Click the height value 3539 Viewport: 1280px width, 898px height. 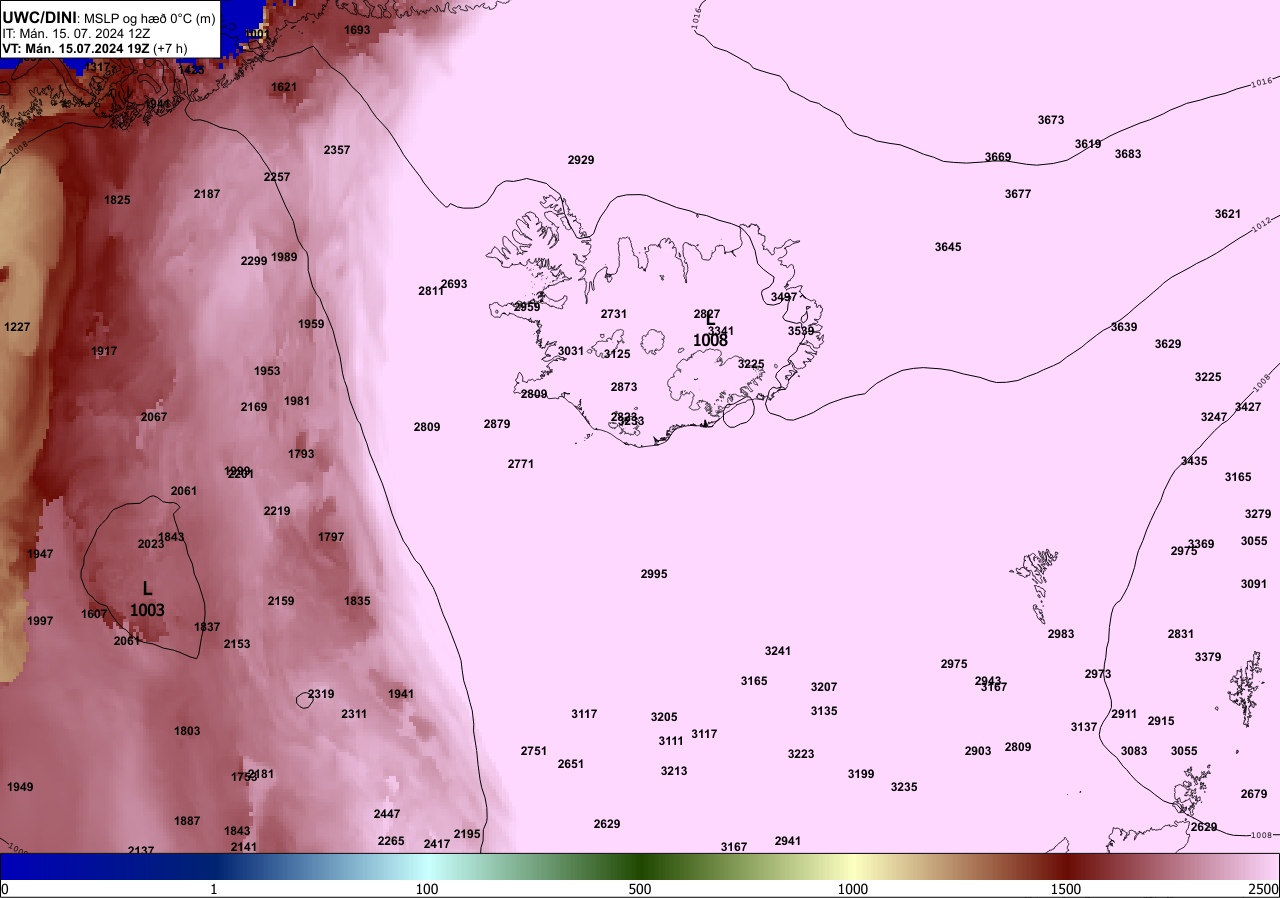[x=801, y=331]
